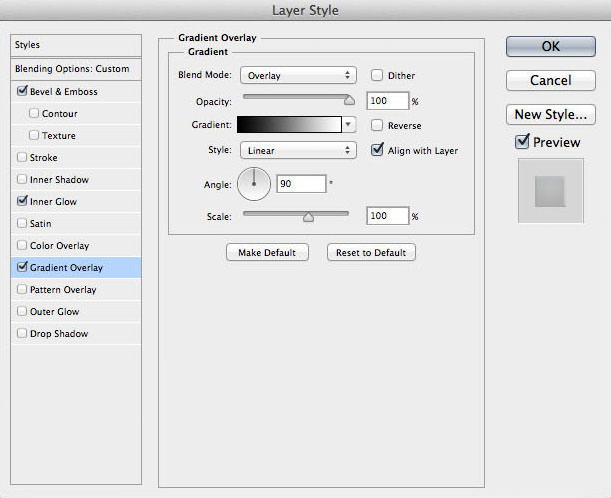Select the Styles list header

point(76,45)
